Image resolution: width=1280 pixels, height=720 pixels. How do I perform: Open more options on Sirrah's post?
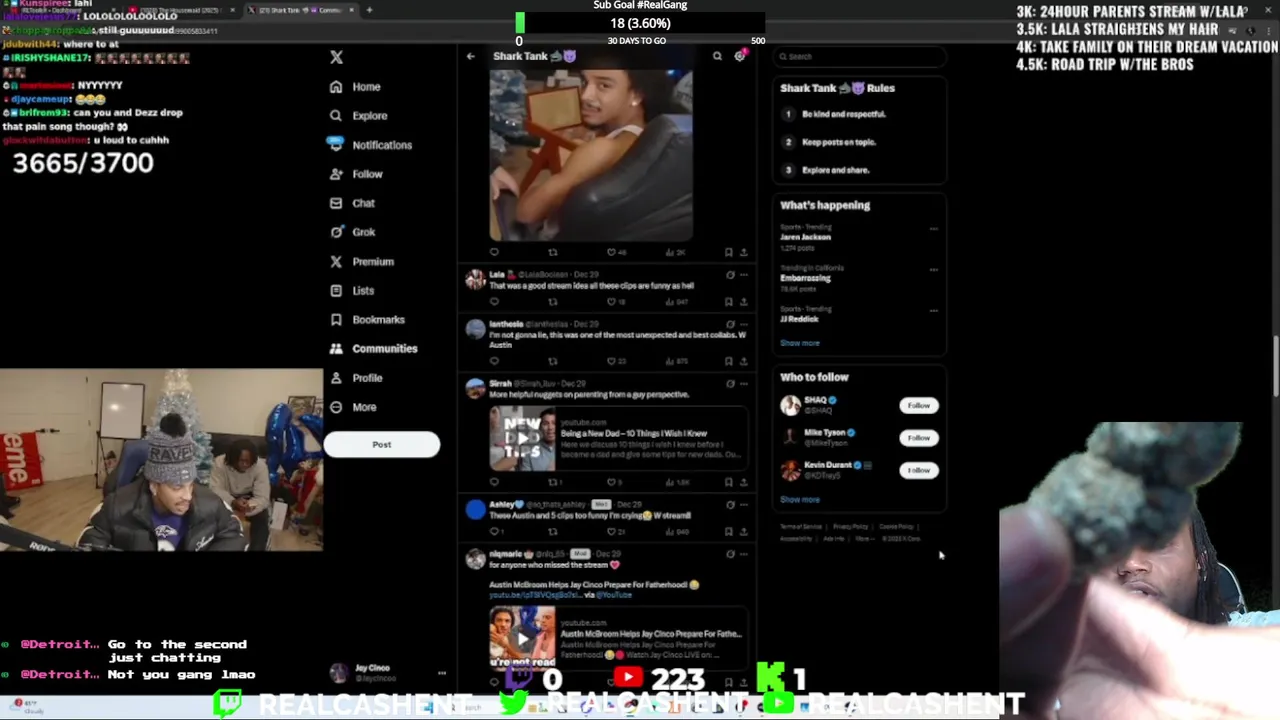744,384
